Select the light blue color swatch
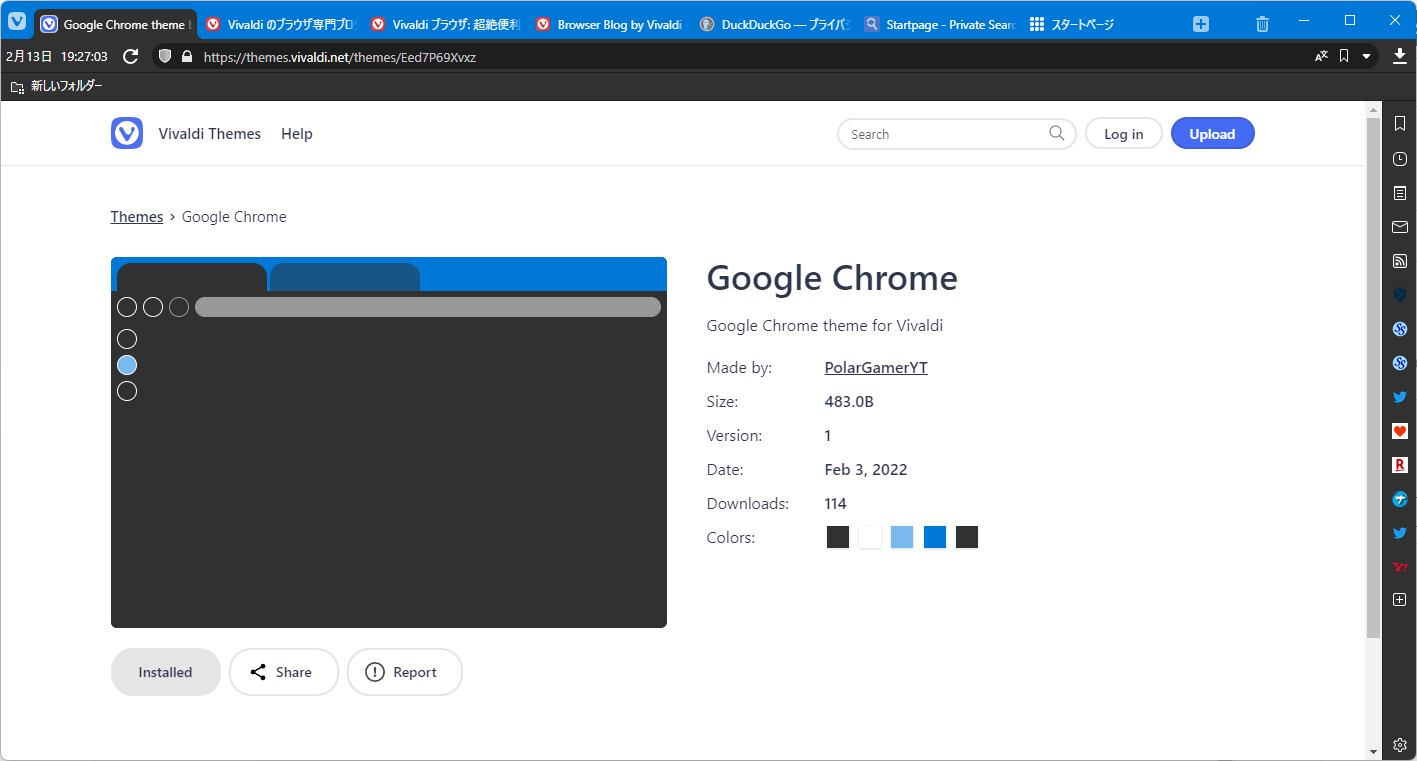 [x=902, y=537]
